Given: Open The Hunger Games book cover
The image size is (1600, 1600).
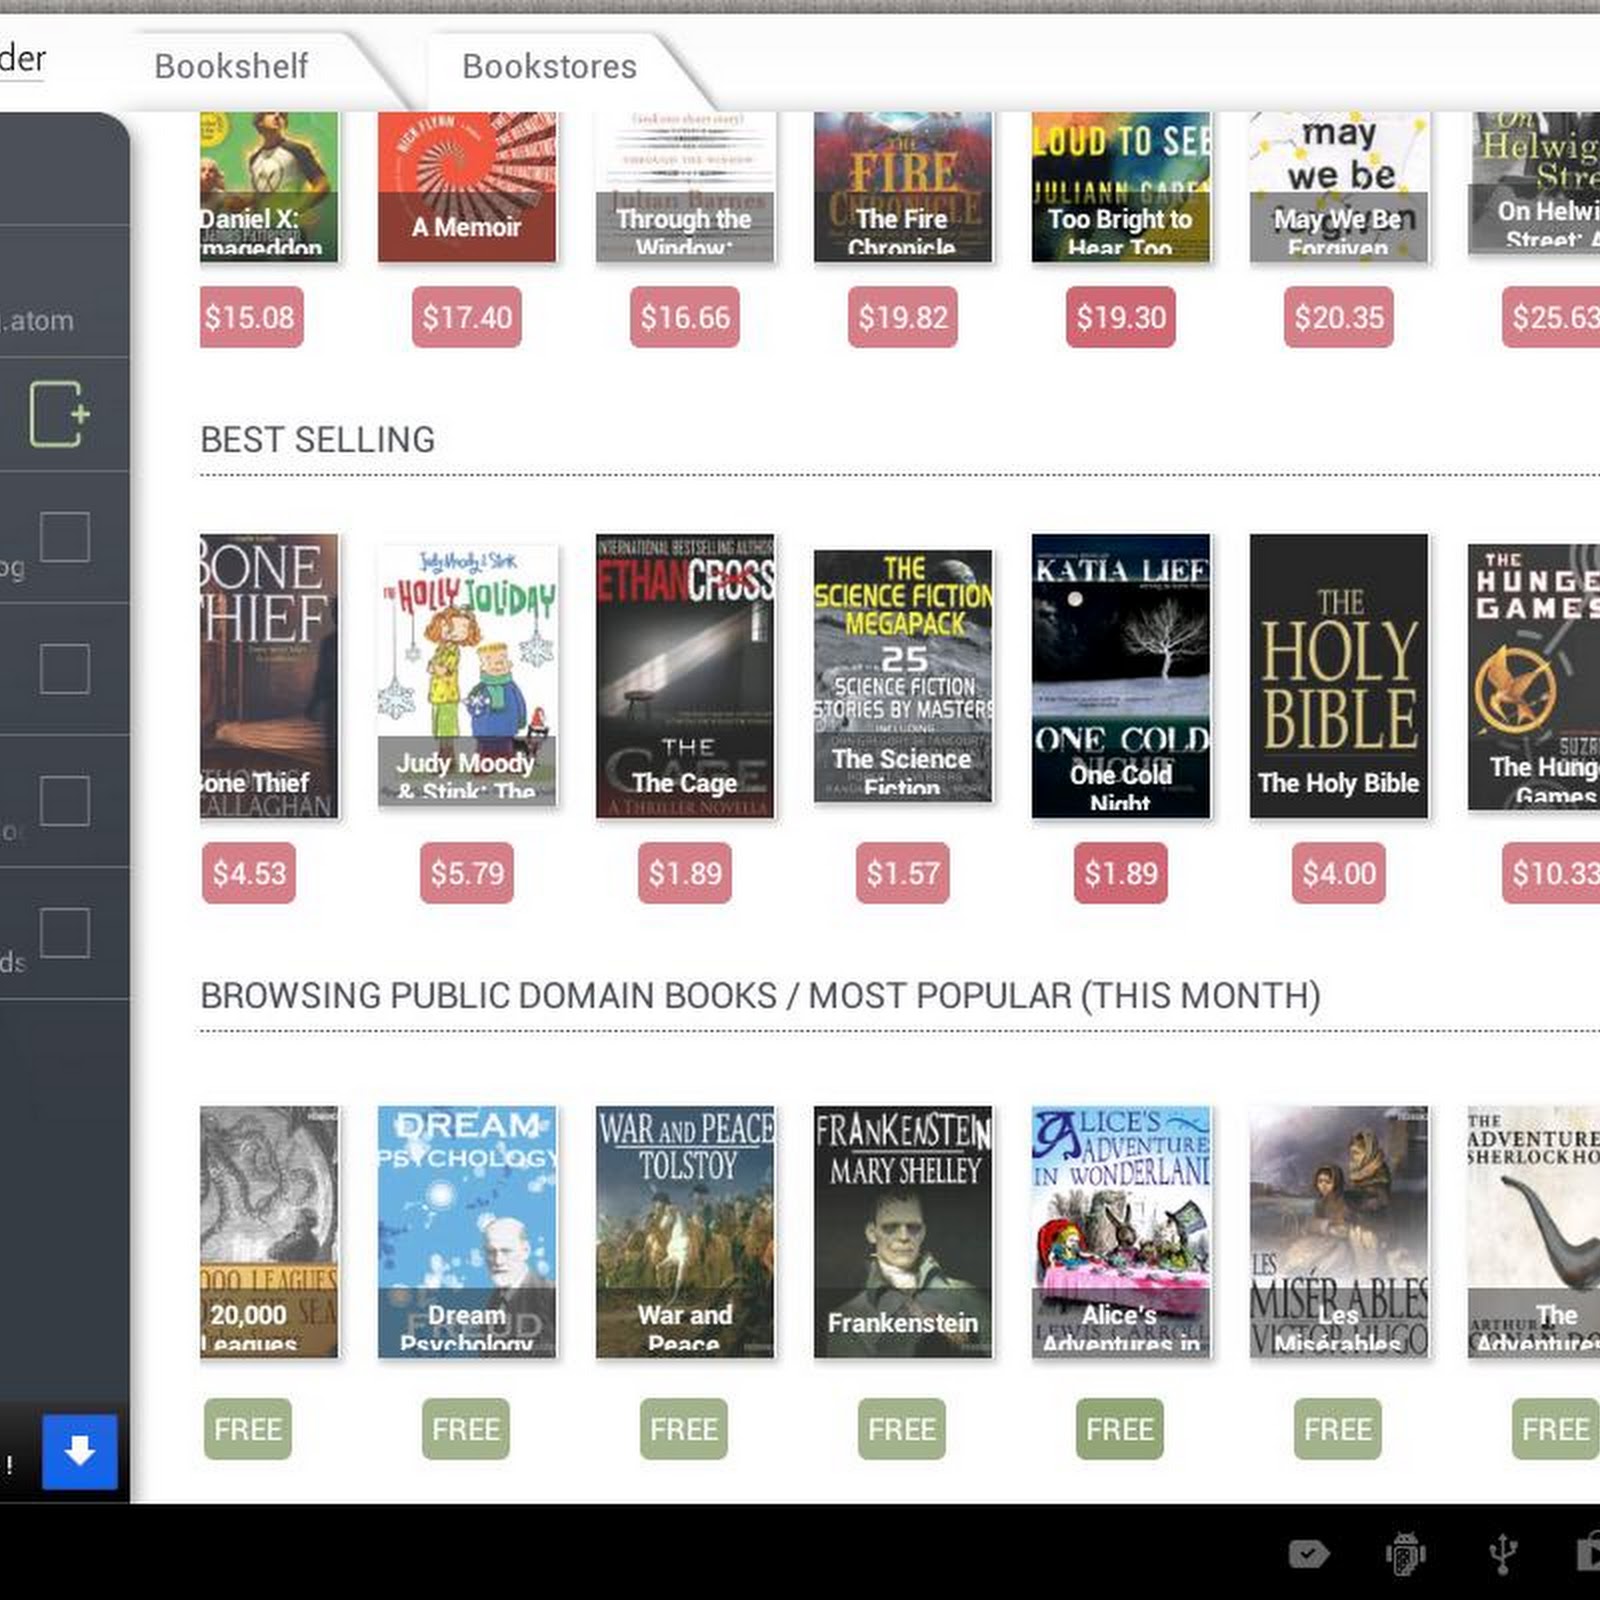Looking at the screenshot, I should click(1534, 677).
